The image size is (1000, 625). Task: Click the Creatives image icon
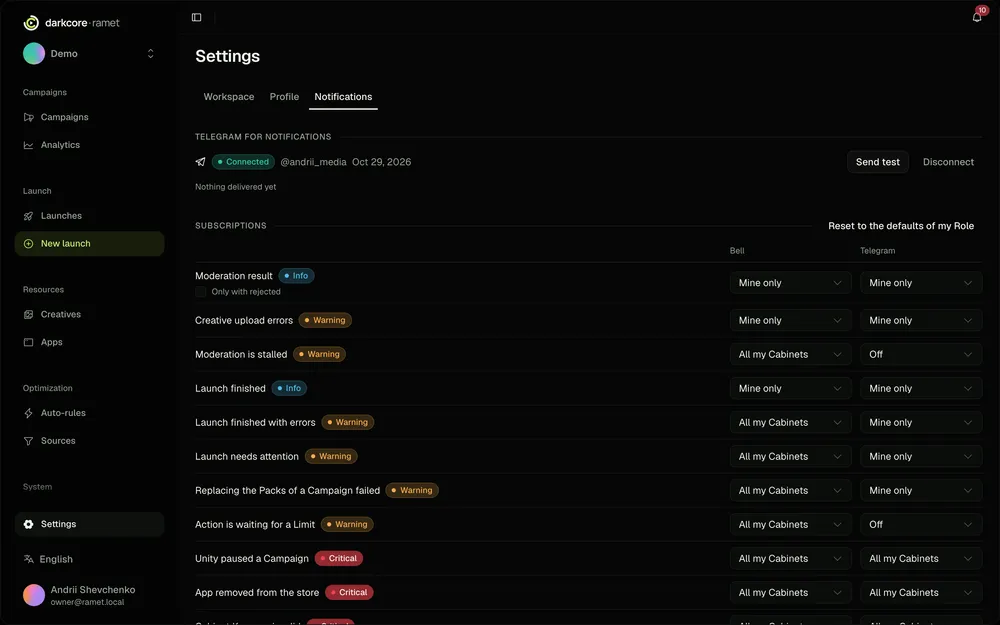[29, 314]
